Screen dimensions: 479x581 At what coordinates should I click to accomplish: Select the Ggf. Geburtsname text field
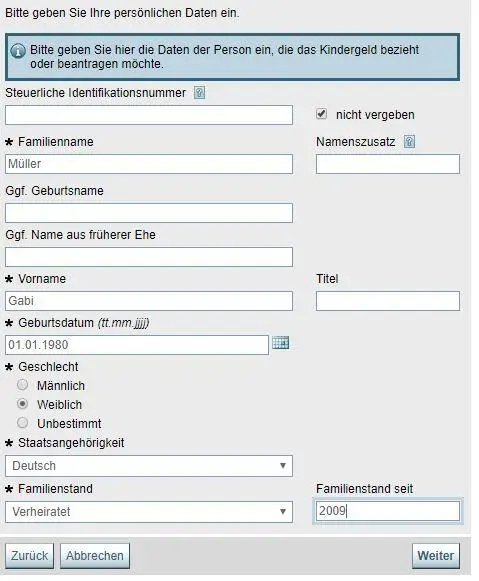149,213
